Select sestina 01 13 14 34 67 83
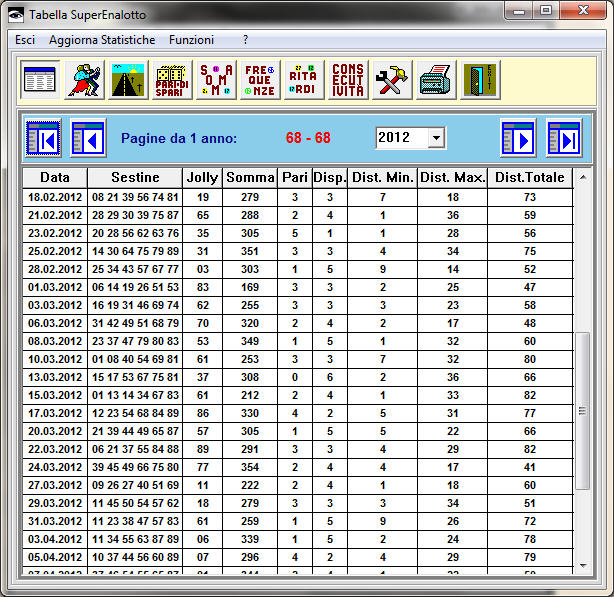The image size is (614, 597). point(135,395)
